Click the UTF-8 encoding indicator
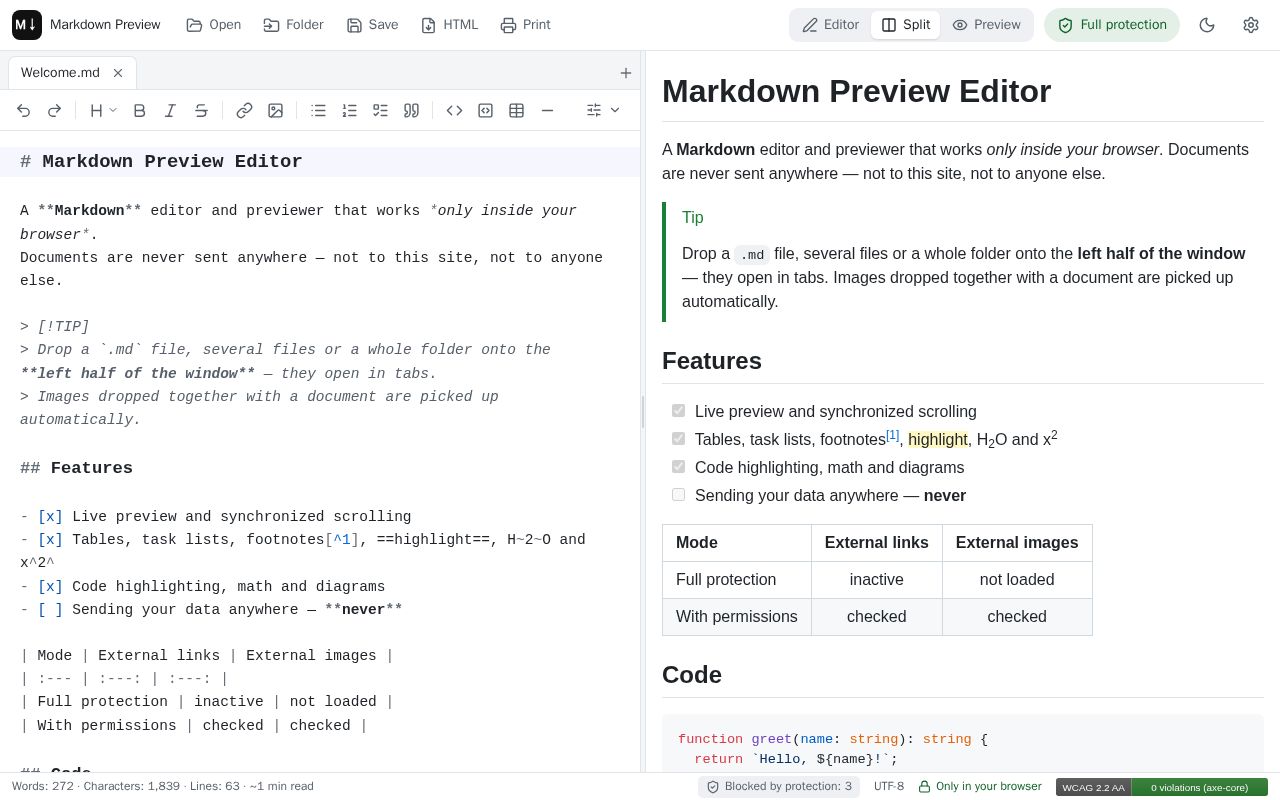The width and height of the screenshot is (1280, 800). [889, 787]
